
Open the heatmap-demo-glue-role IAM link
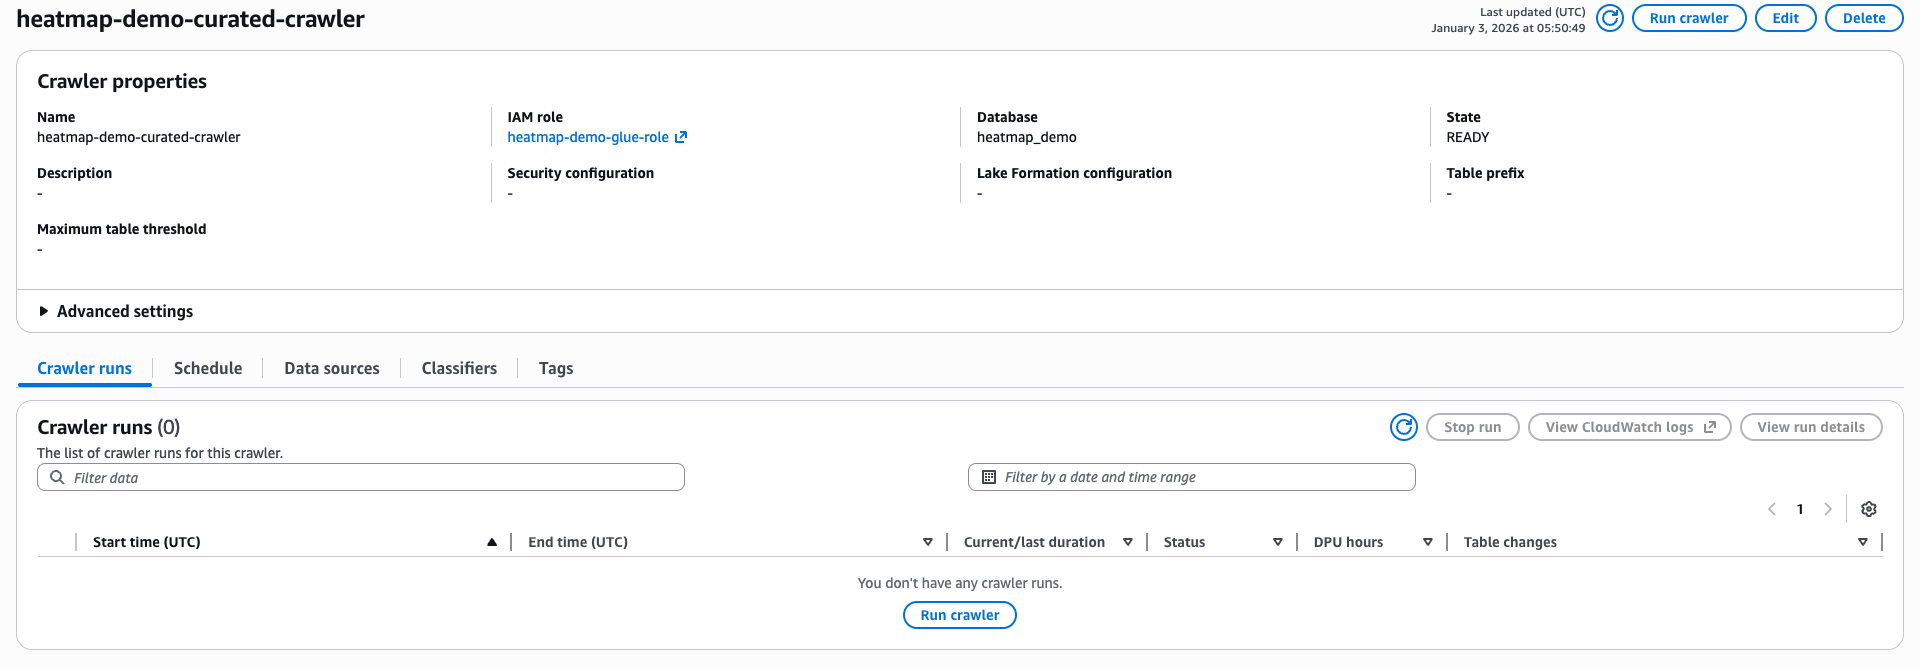(x=588, y=137)
